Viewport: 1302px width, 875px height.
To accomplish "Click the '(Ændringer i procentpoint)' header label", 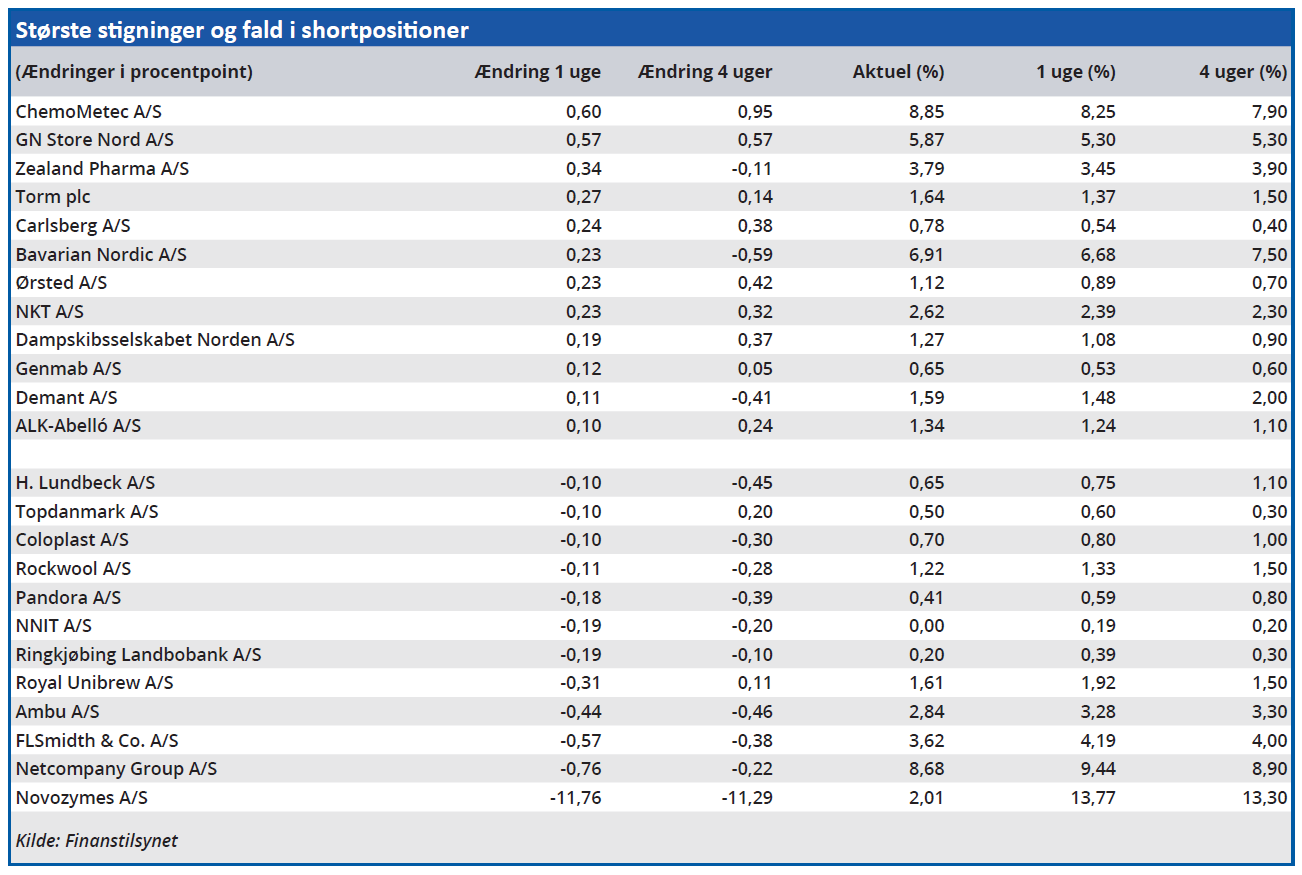I will click(134, 72).
